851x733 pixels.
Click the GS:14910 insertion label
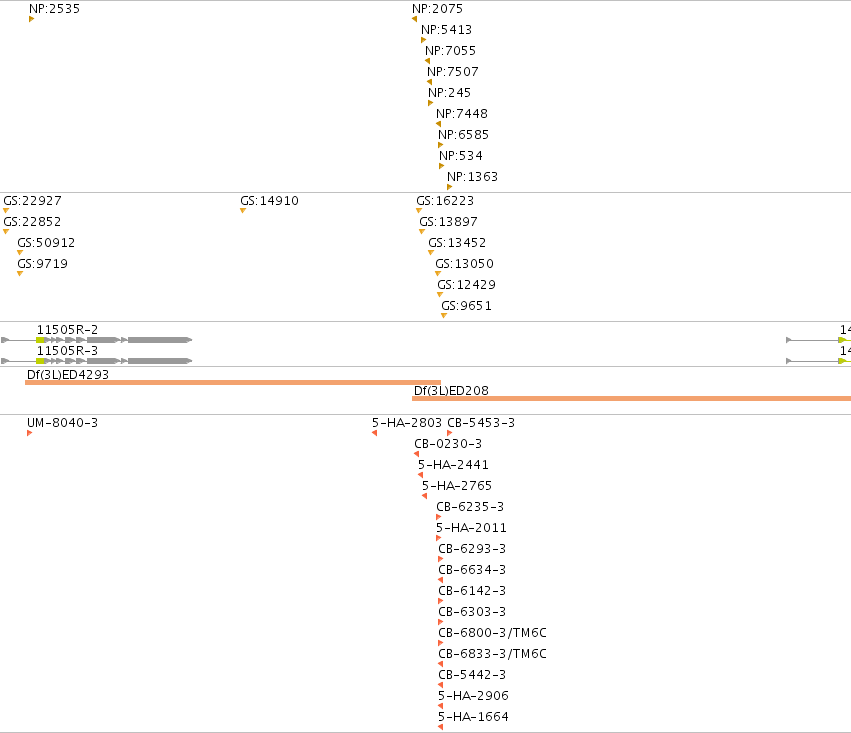click(269, 201)
